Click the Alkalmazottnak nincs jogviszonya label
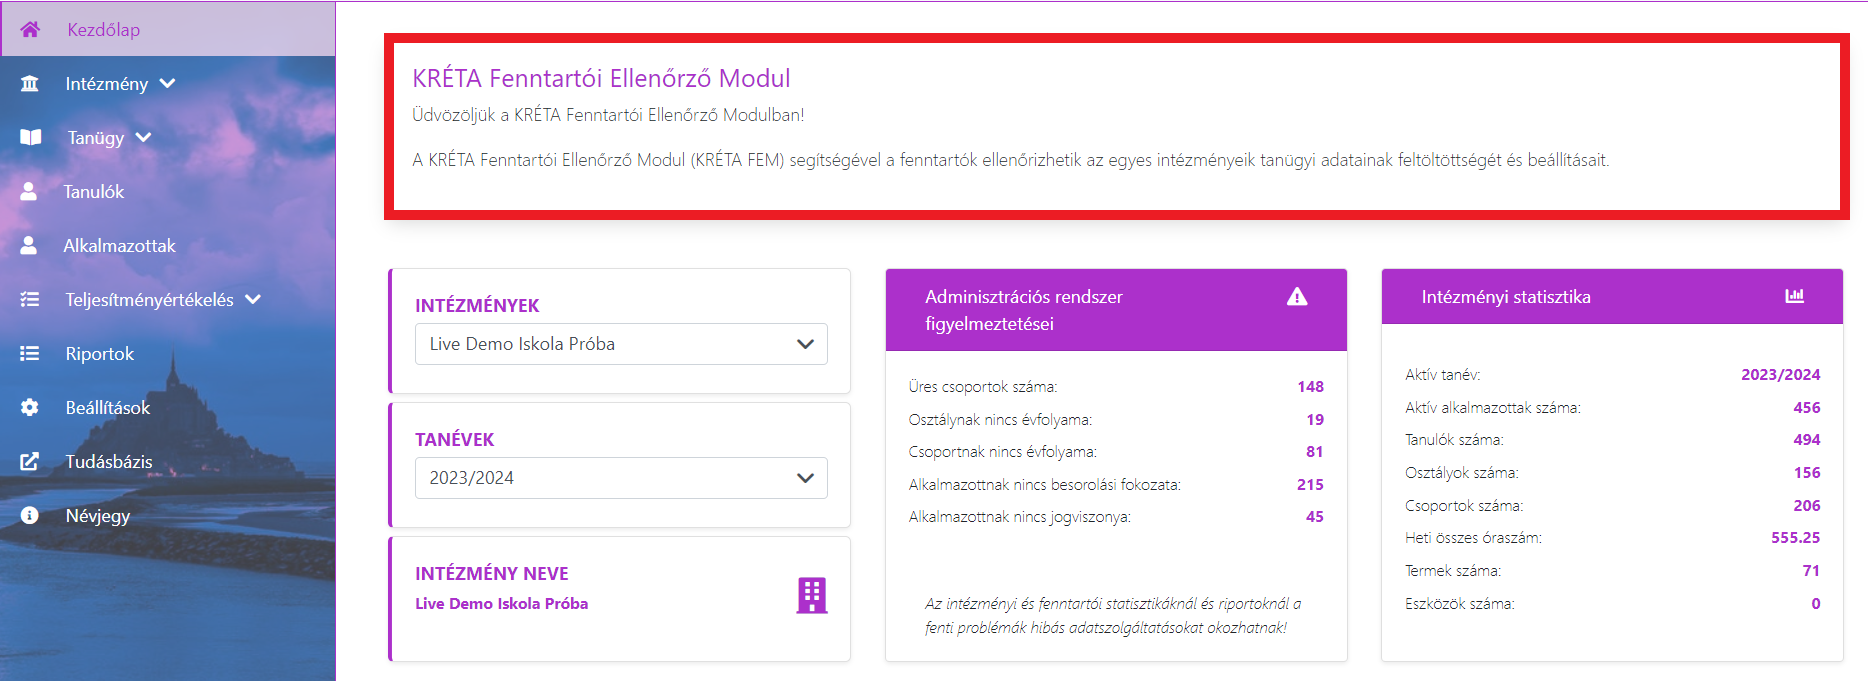Screen dimensions: 1868x681 tap(1020, 517)
